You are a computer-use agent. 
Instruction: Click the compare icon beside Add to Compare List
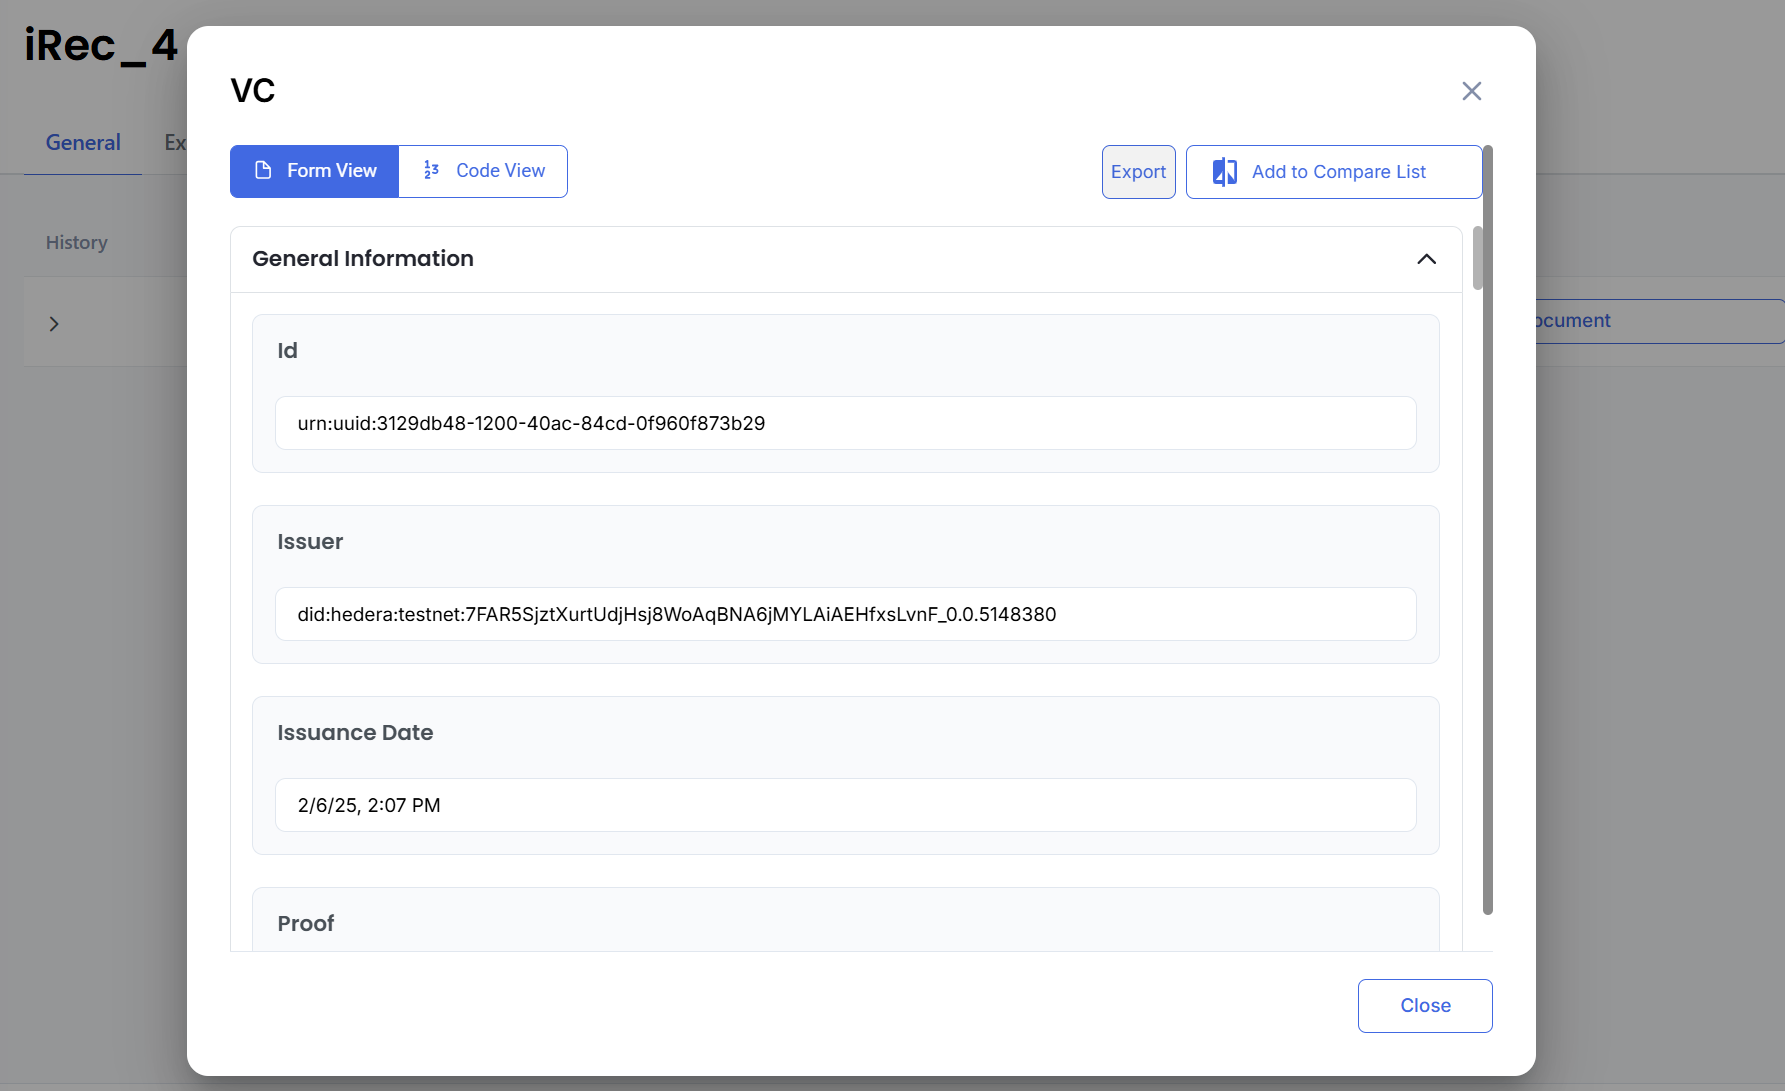(1224, 172)
